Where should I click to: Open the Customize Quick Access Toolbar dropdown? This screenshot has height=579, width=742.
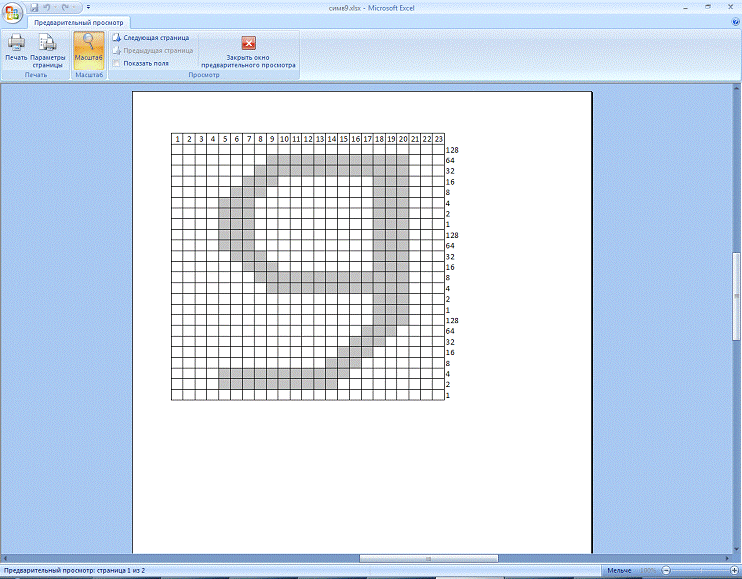[x=88, y=7]
